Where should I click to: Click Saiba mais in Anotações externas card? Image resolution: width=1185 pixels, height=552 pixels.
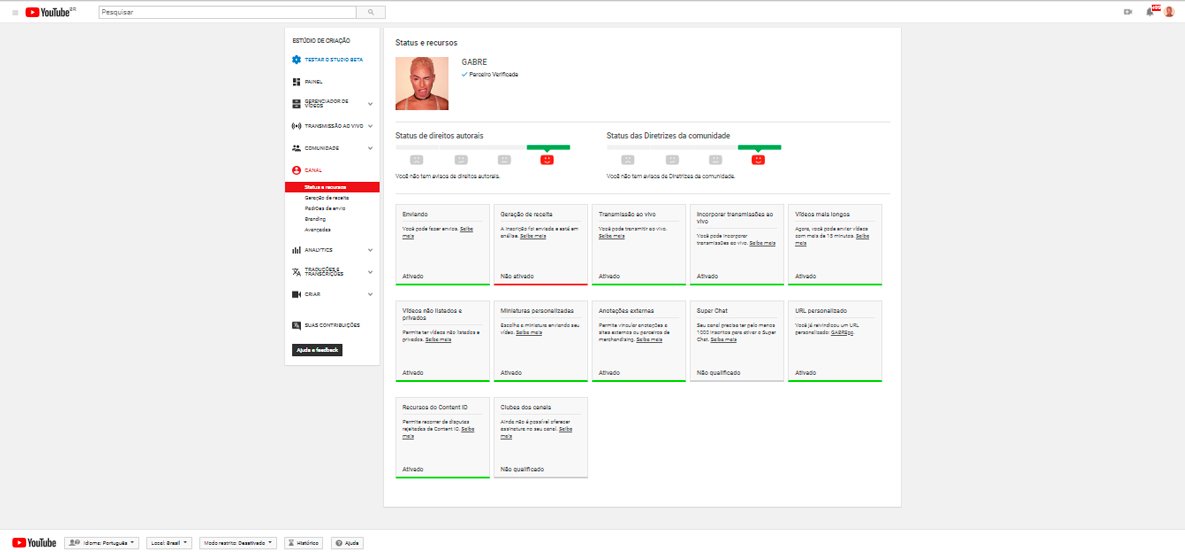(649, 340)
